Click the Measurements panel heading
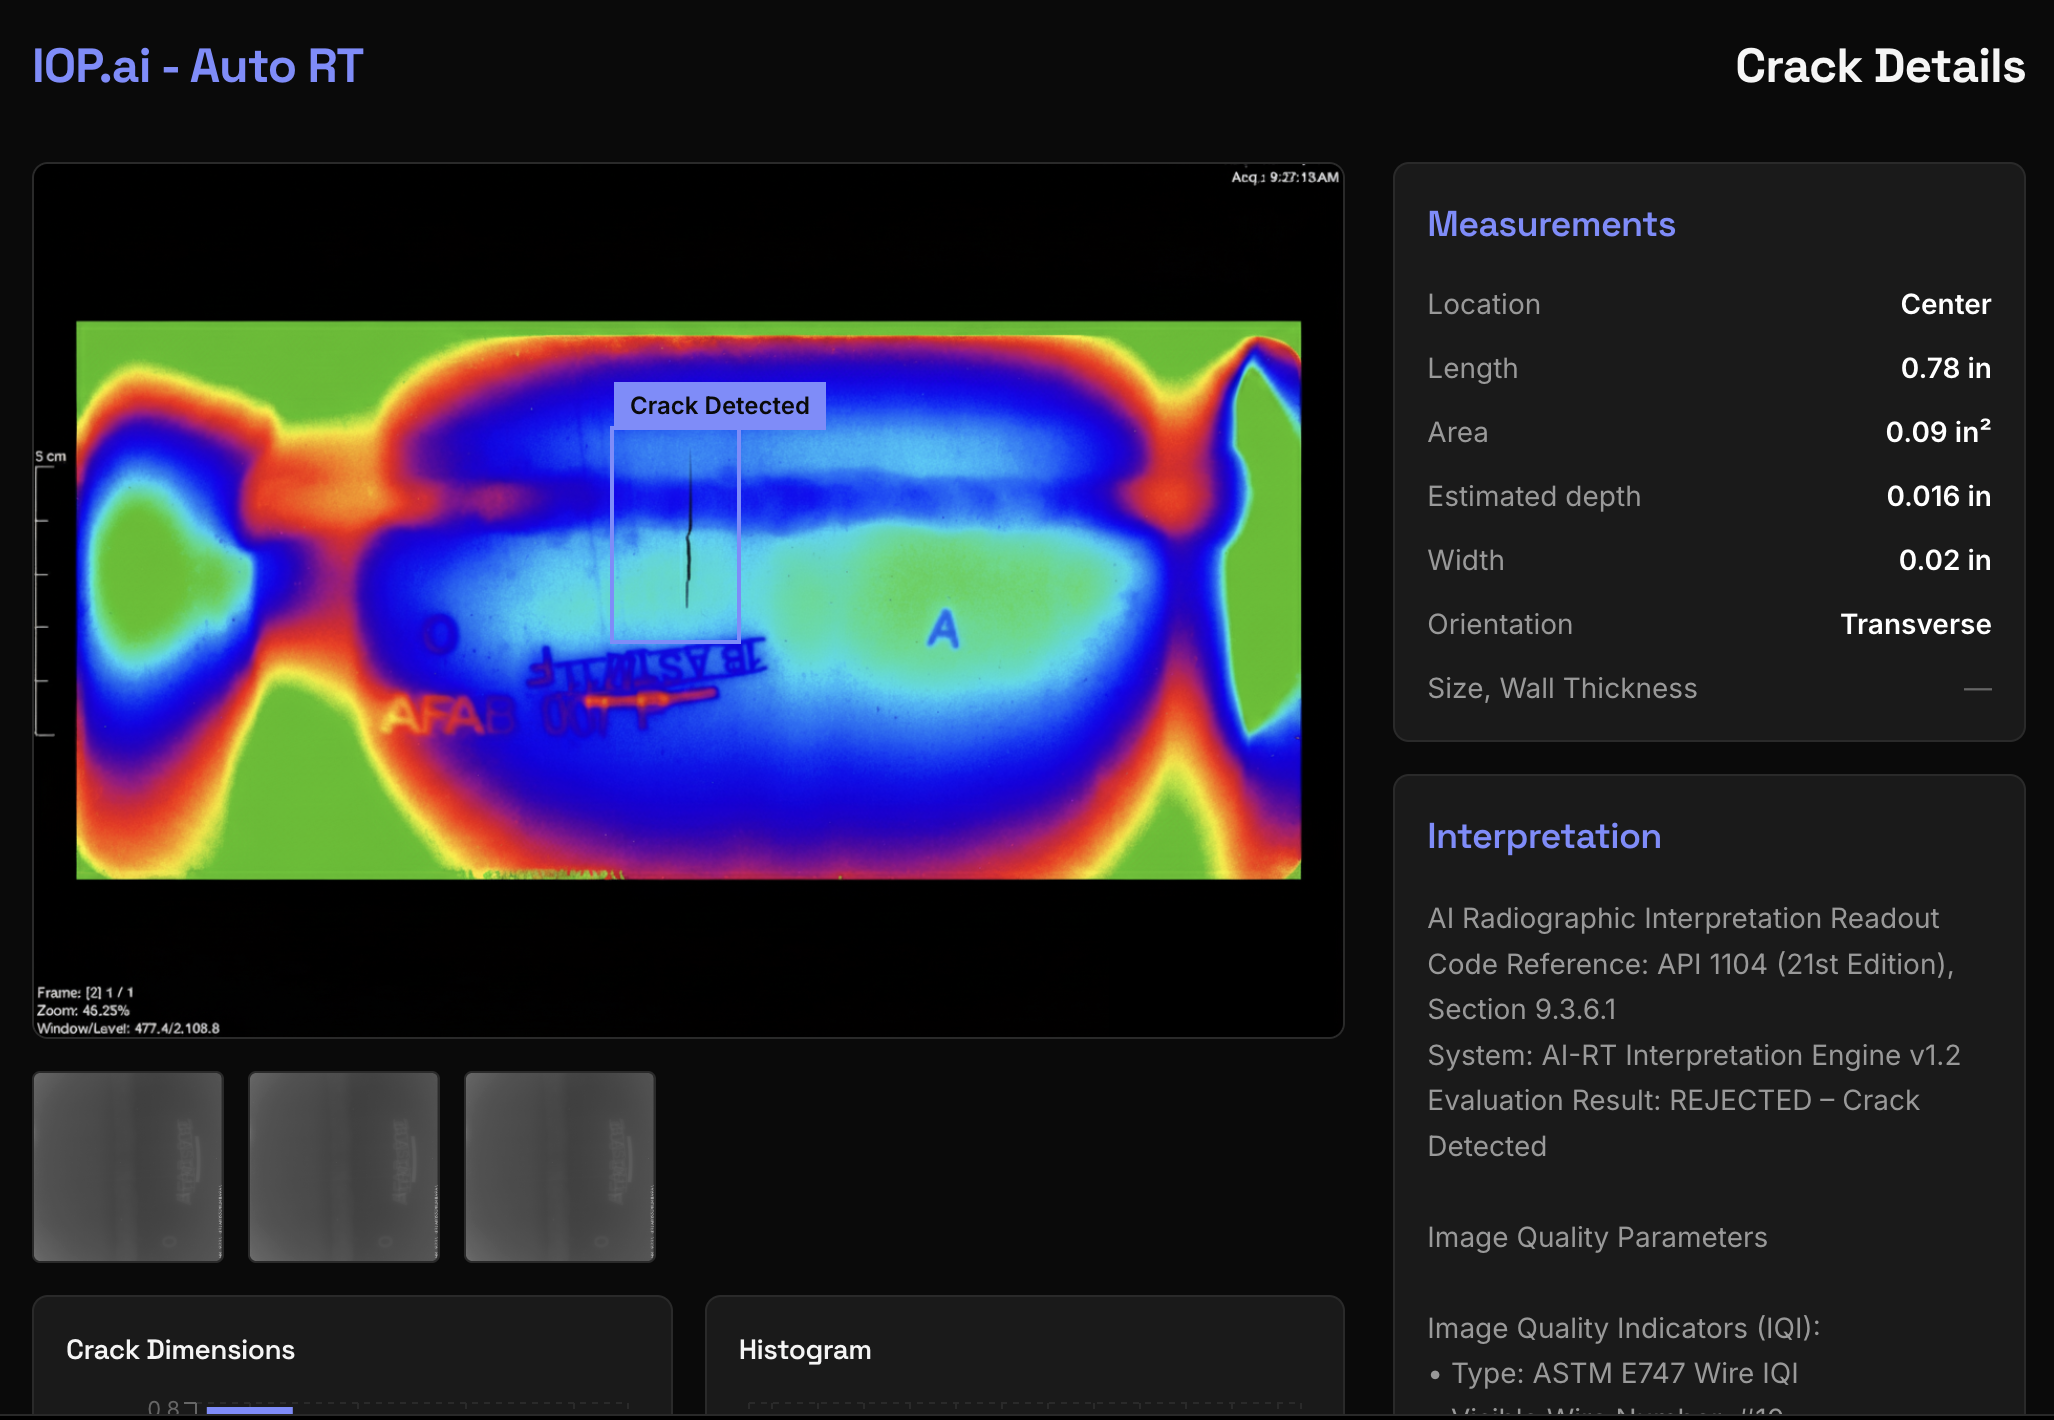2054x1420 pixels. point(1550,224)
